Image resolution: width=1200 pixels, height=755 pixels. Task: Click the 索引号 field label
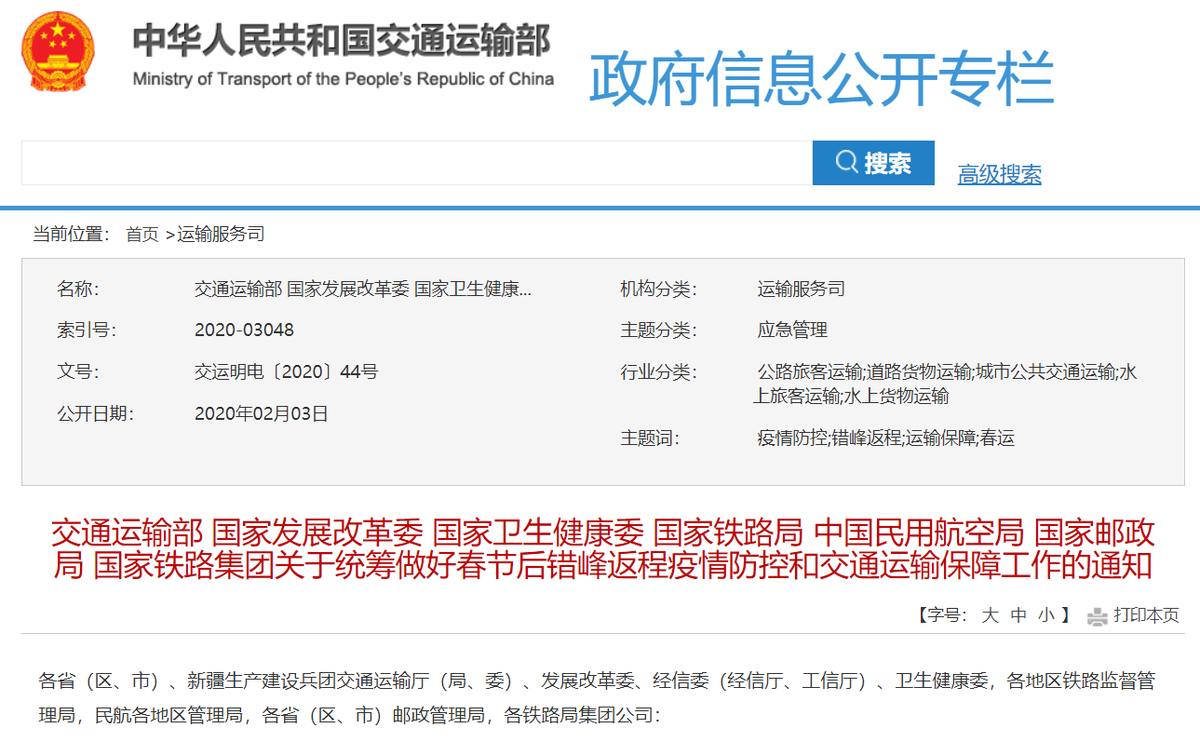tap(87, 330)
